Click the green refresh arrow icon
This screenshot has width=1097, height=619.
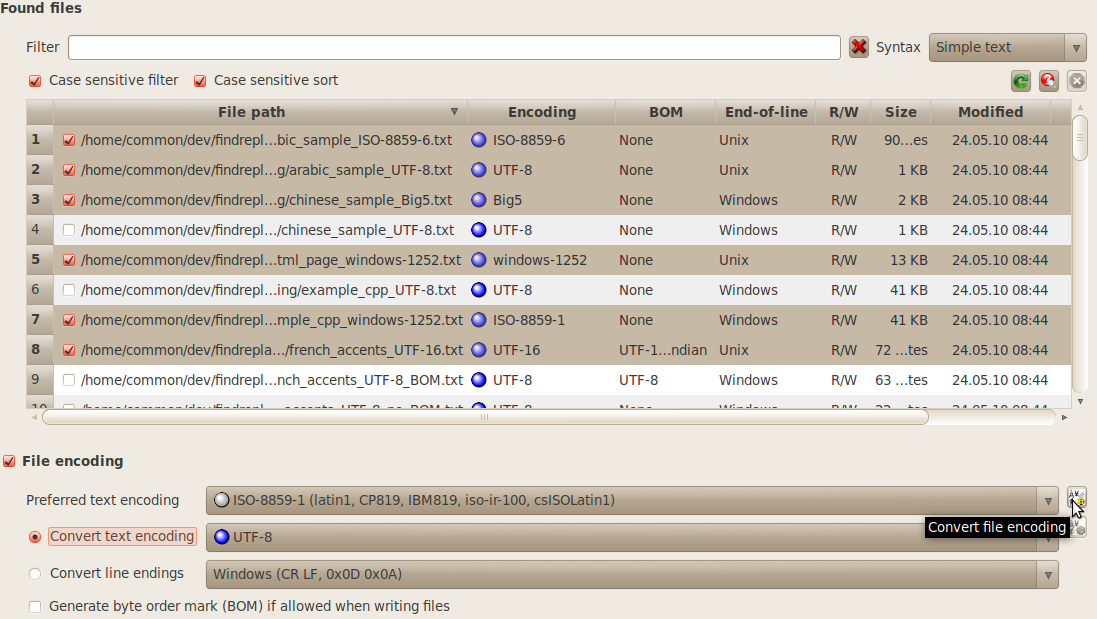tap(1020, 82)
